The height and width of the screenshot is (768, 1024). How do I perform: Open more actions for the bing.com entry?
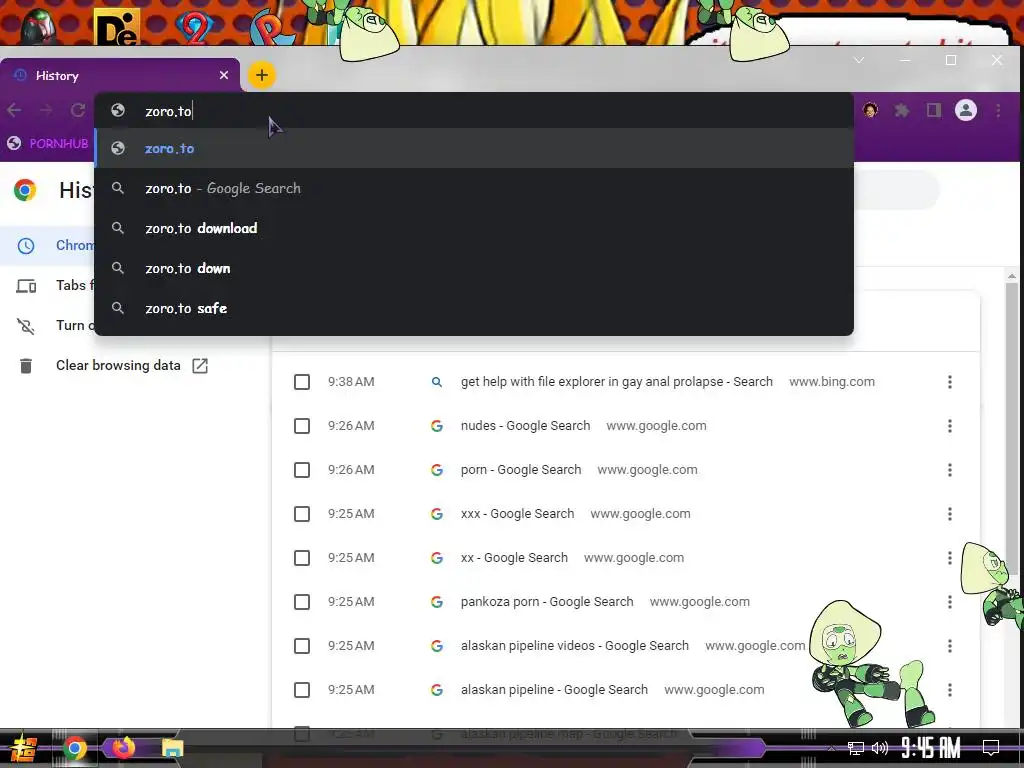pos(950,382)
